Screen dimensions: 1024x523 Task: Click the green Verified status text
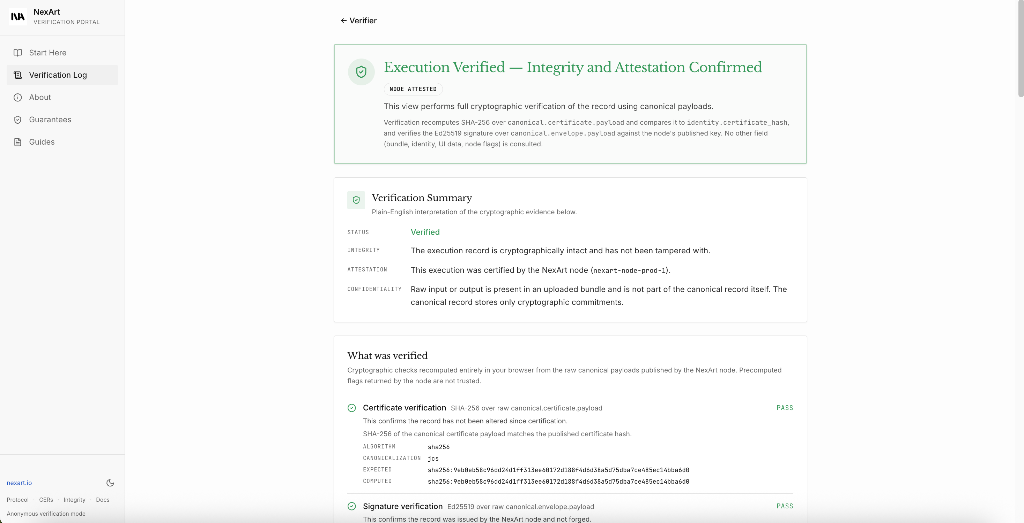coord(425,232)
